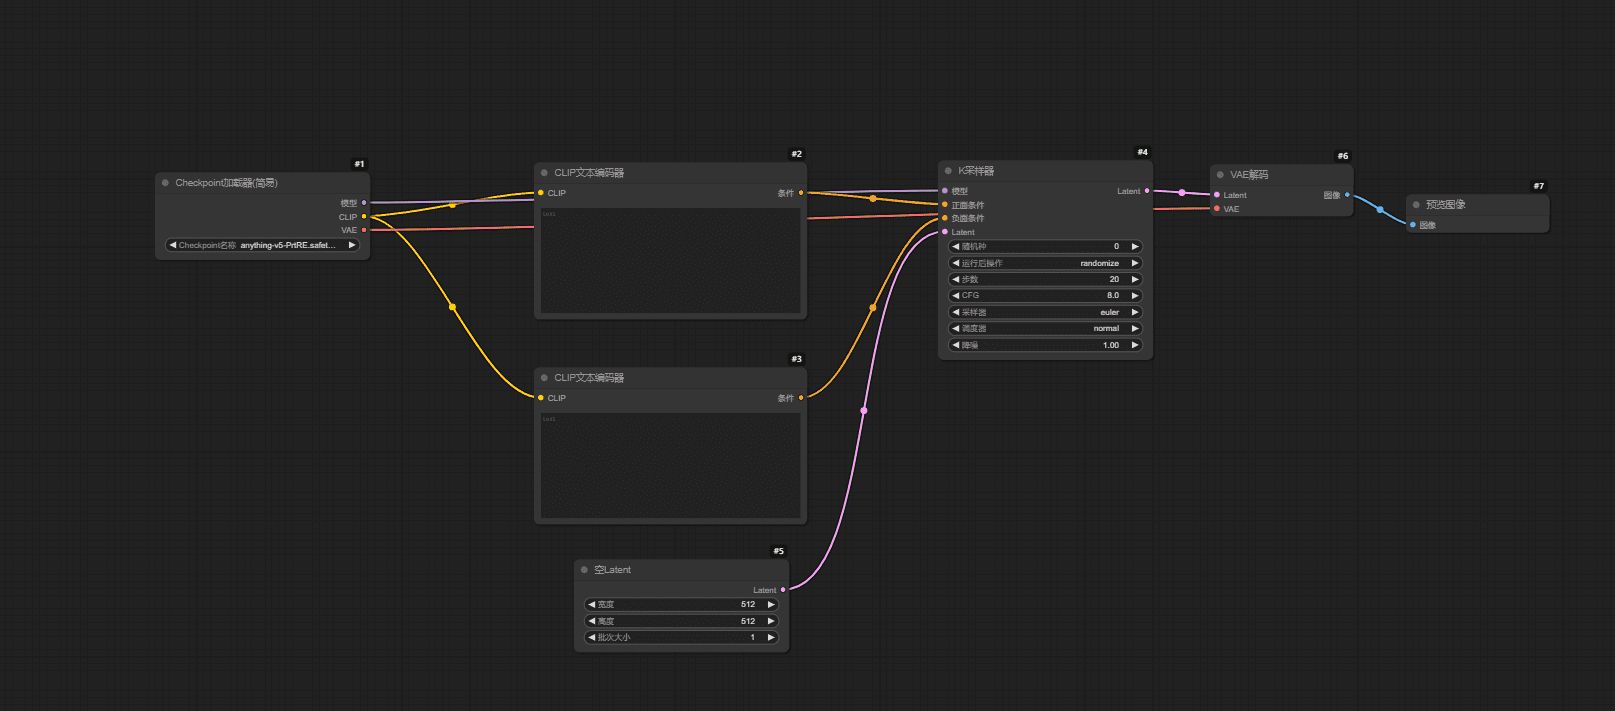This screenshot has height=711, width=1615.
Task: Click 正面条件 input socket on K采样器
Action: [x=945, y=205]
